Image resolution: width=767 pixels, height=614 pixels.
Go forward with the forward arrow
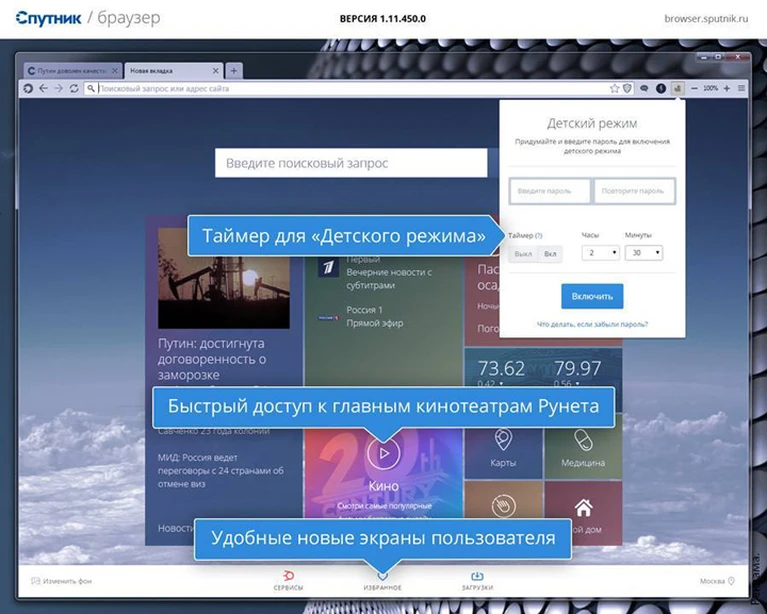(59, 89)
